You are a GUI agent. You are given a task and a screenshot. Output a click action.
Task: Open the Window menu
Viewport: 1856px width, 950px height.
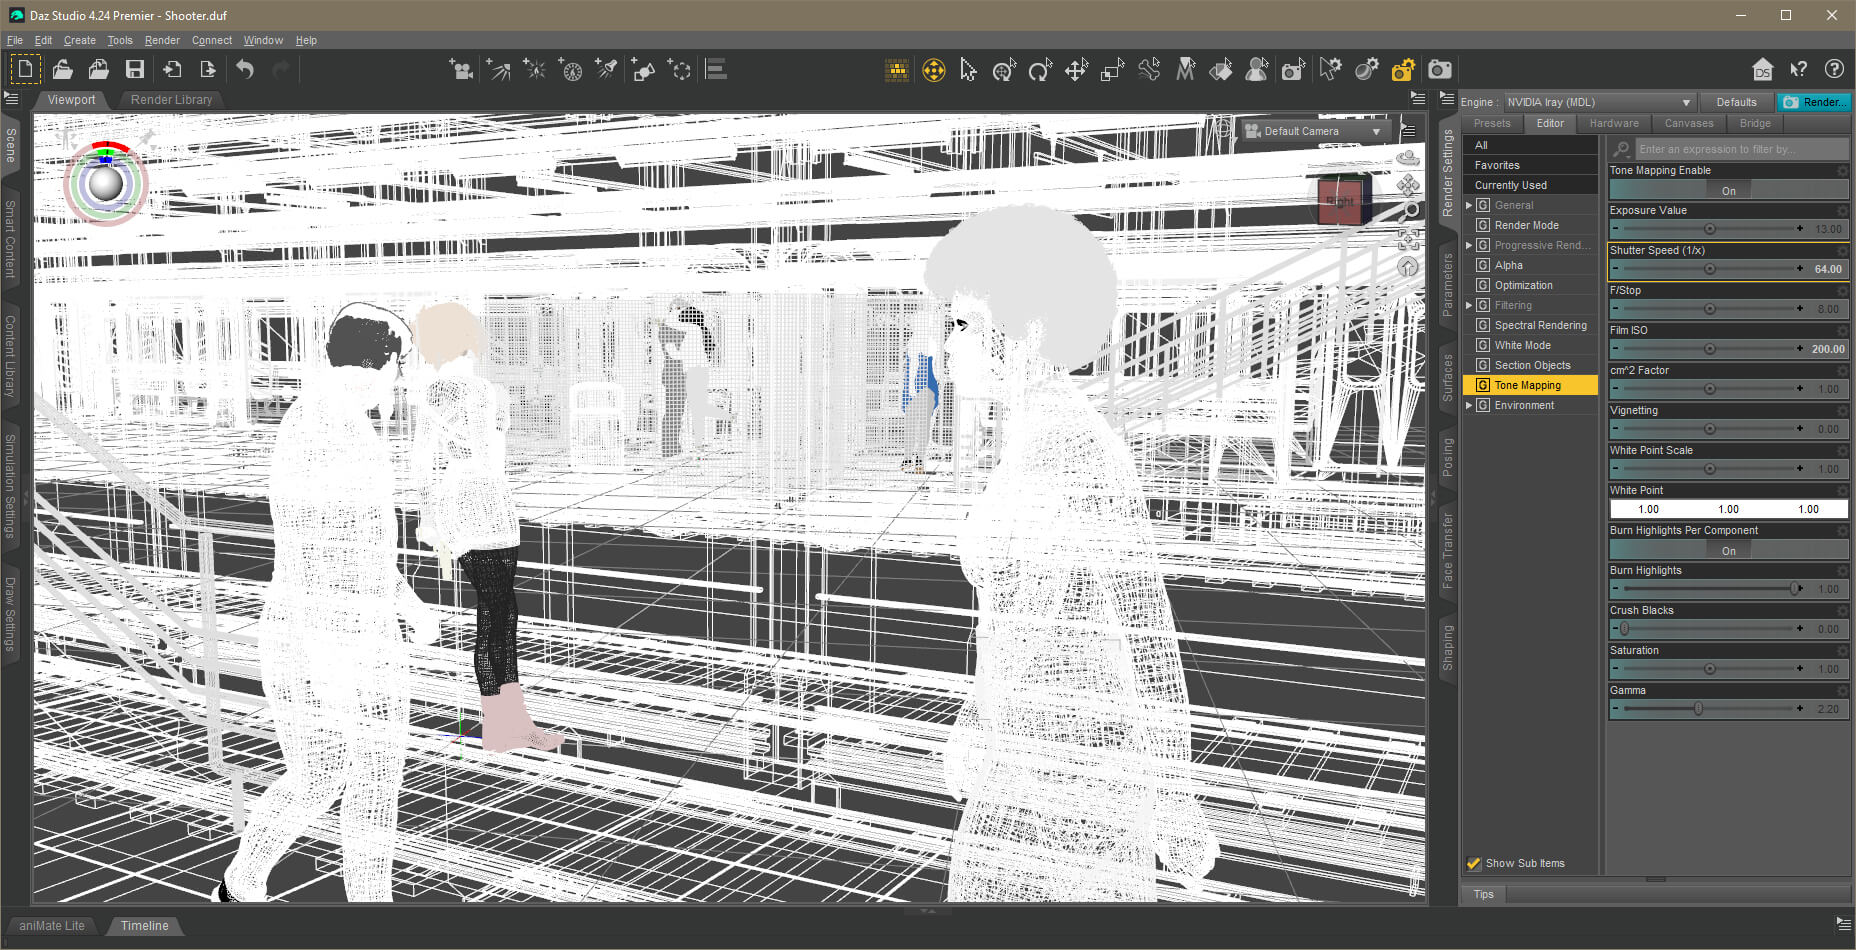coord(263,40)
